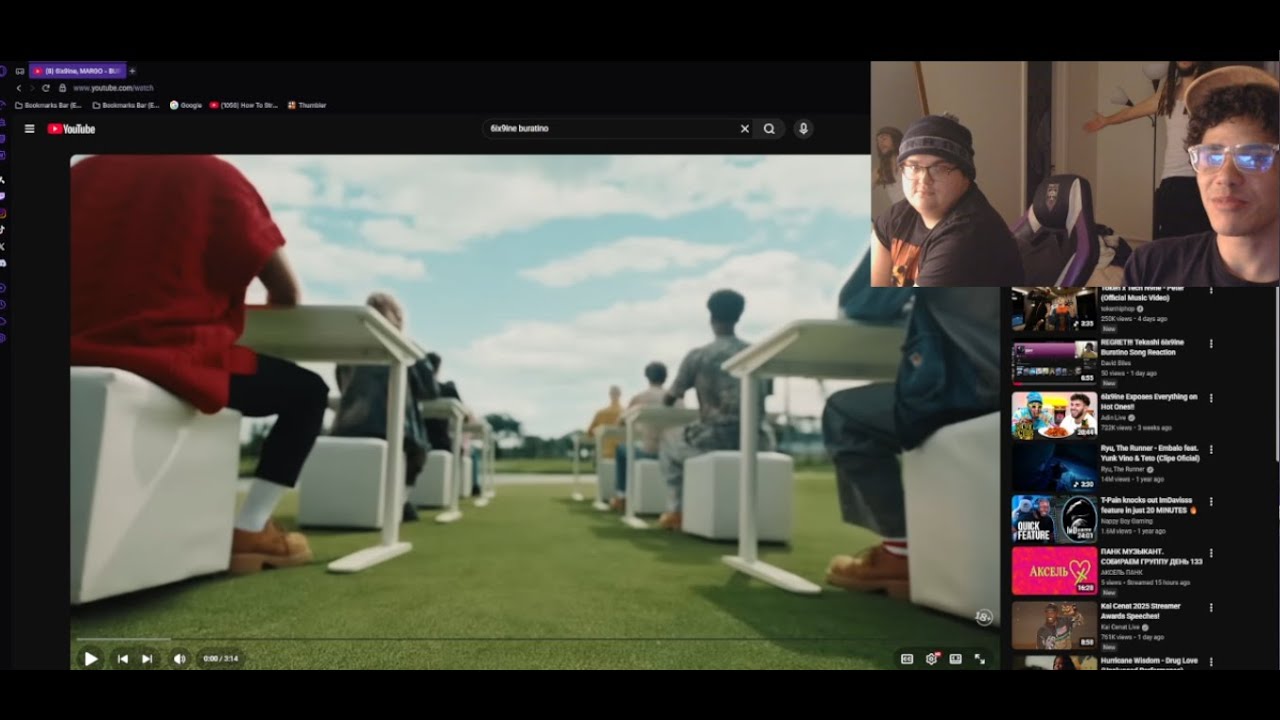Open second Bookmarks Bar folder
The width and height of the screenshot is (1280, 720).
pyautogui.click(x=126, y=105)
